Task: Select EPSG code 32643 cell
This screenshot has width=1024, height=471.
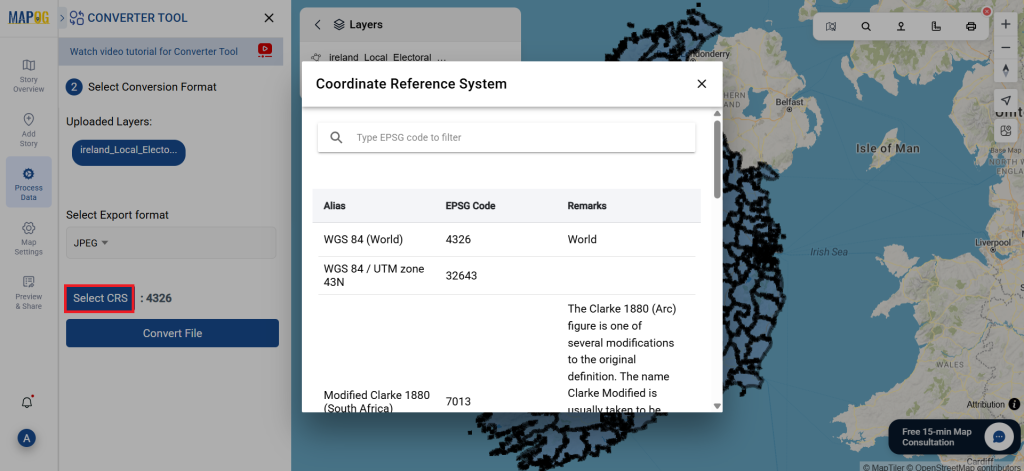Action: [x=461, y=276]
